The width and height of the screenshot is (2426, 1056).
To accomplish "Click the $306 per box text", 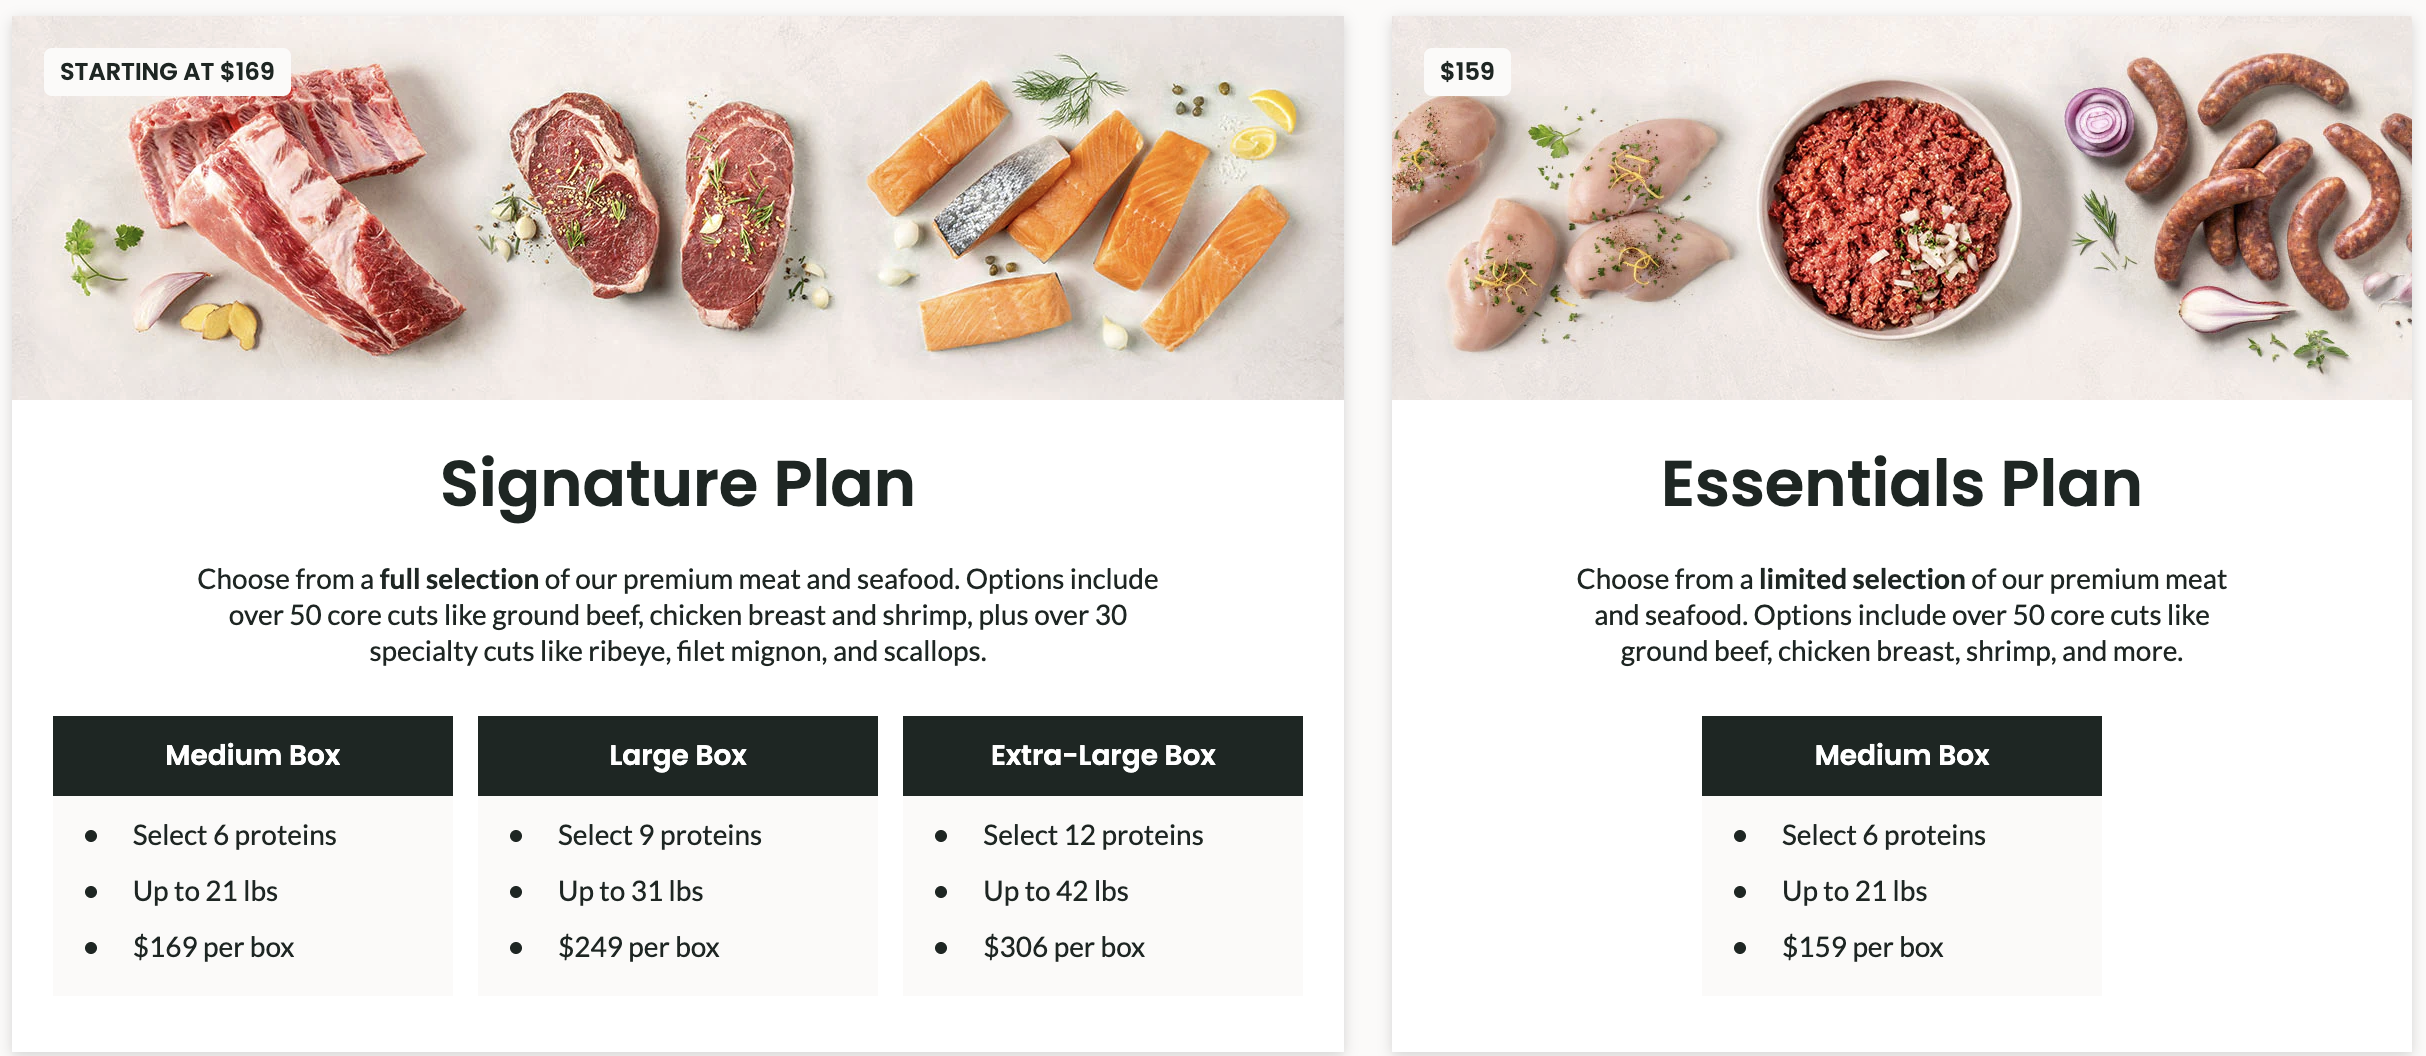I will 1063,947.
